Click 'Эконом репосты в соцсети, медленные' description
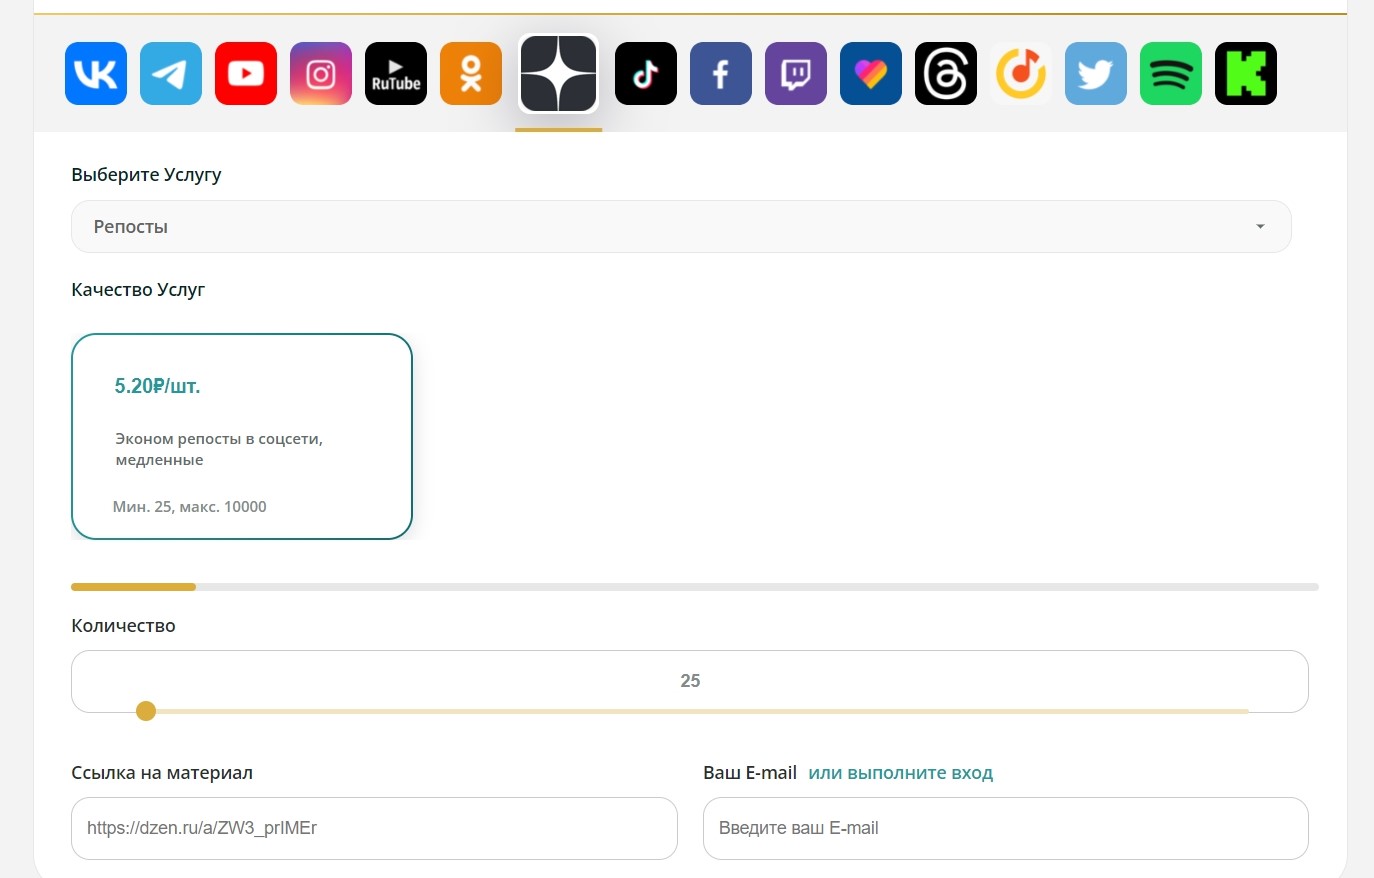The height and width of the screenshot is (878, 1374). click(219, 449)
